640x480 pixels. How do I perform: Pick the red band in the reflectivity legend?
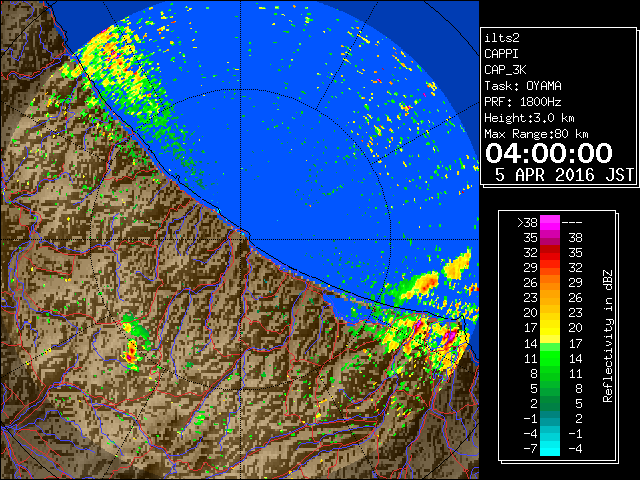coord(550,253)
